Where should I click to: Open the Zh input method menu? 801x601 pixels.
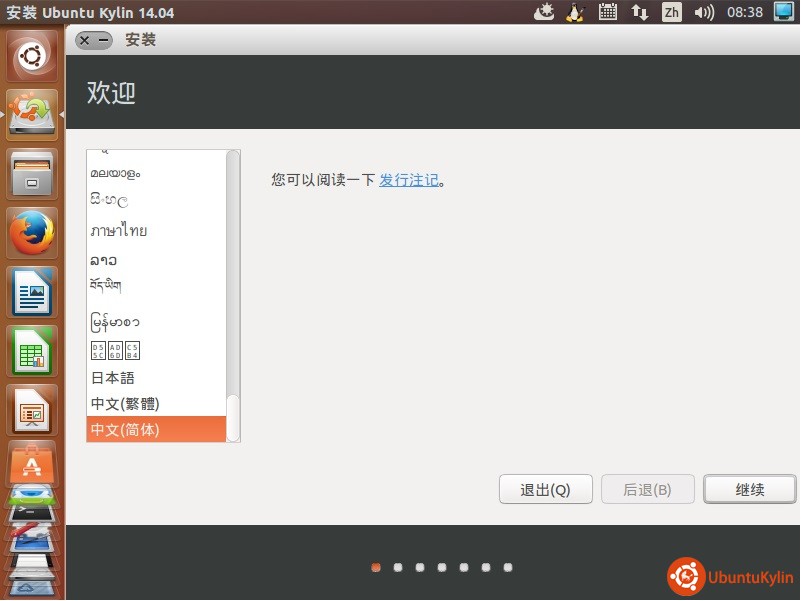[x=671, y=12]
